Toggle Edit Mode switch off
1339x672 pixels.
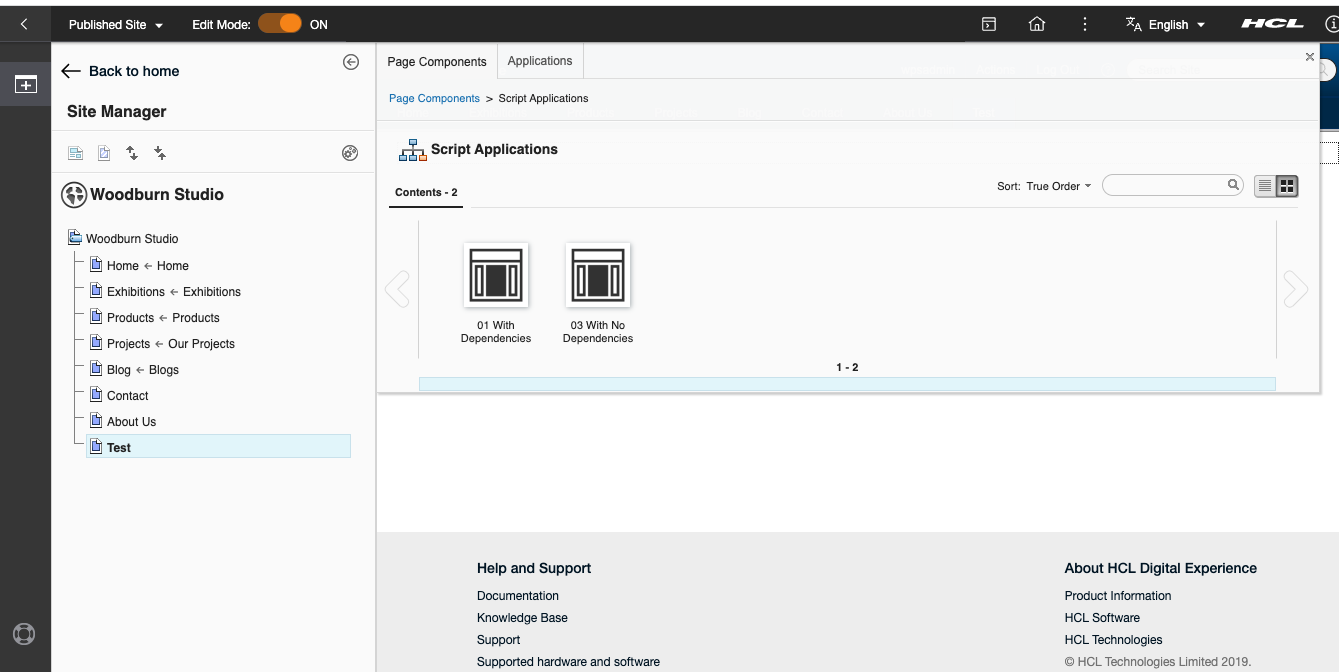(x=280, y=25)
